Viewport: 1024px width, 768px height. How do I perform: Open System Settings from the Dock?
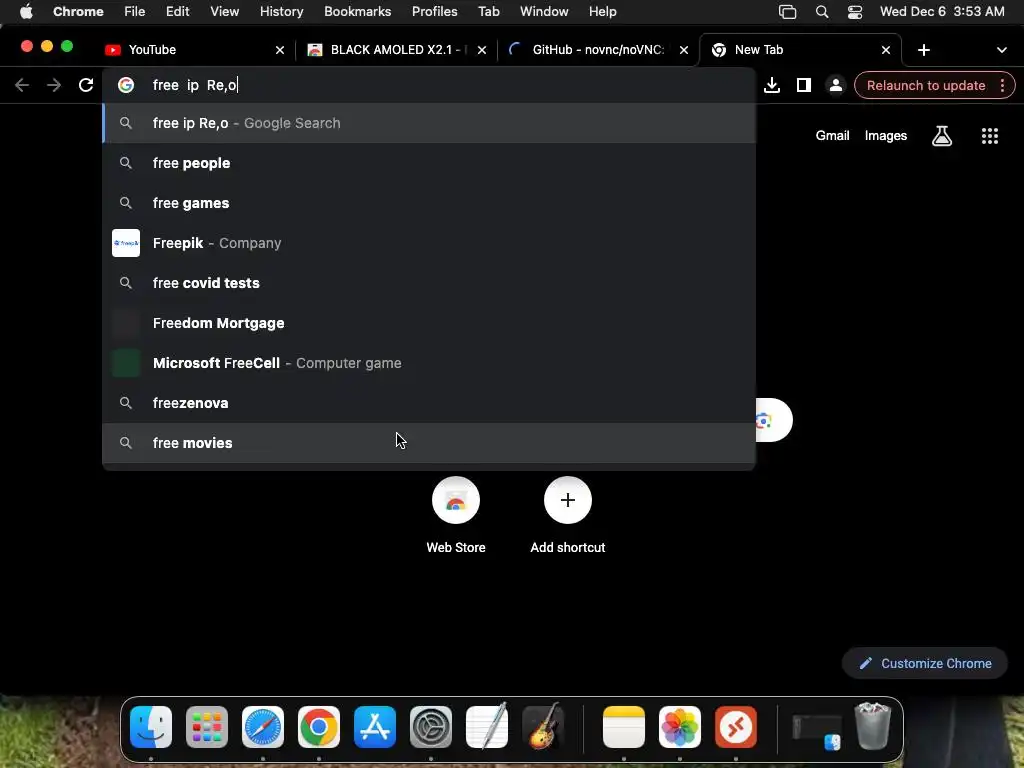tap(431, 727)
